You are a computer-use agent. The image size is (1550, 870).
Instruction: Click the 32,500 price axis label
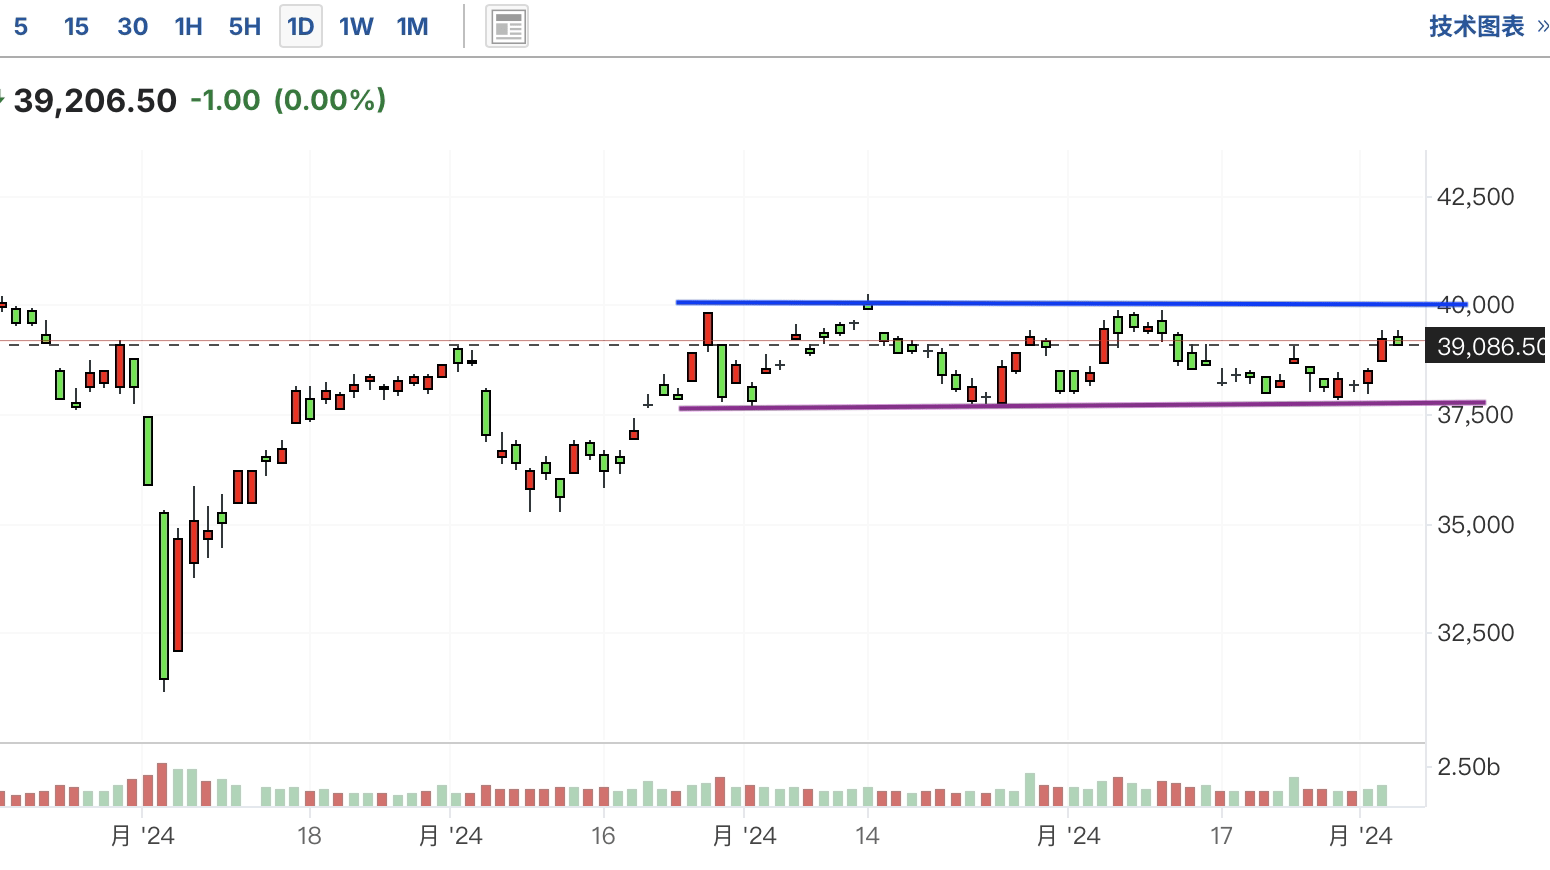pyautogui.click(x=1475, y=632)
